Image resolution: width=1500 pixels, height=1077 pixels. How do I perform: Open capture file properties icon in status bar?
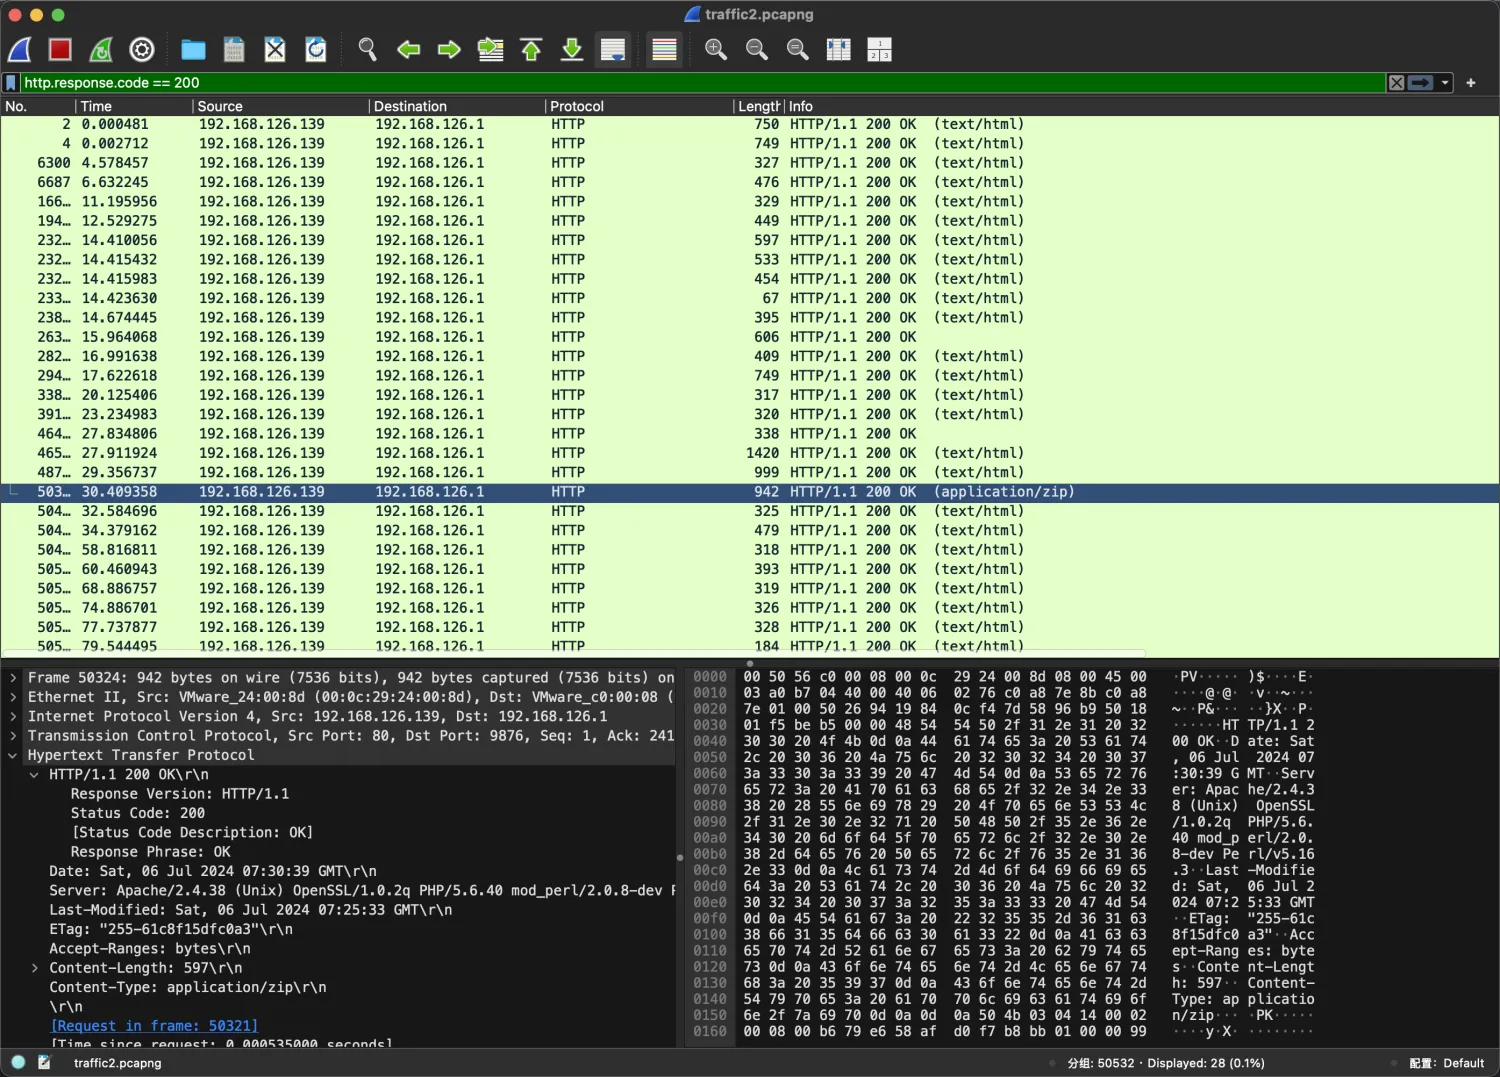pos(44,1062)
